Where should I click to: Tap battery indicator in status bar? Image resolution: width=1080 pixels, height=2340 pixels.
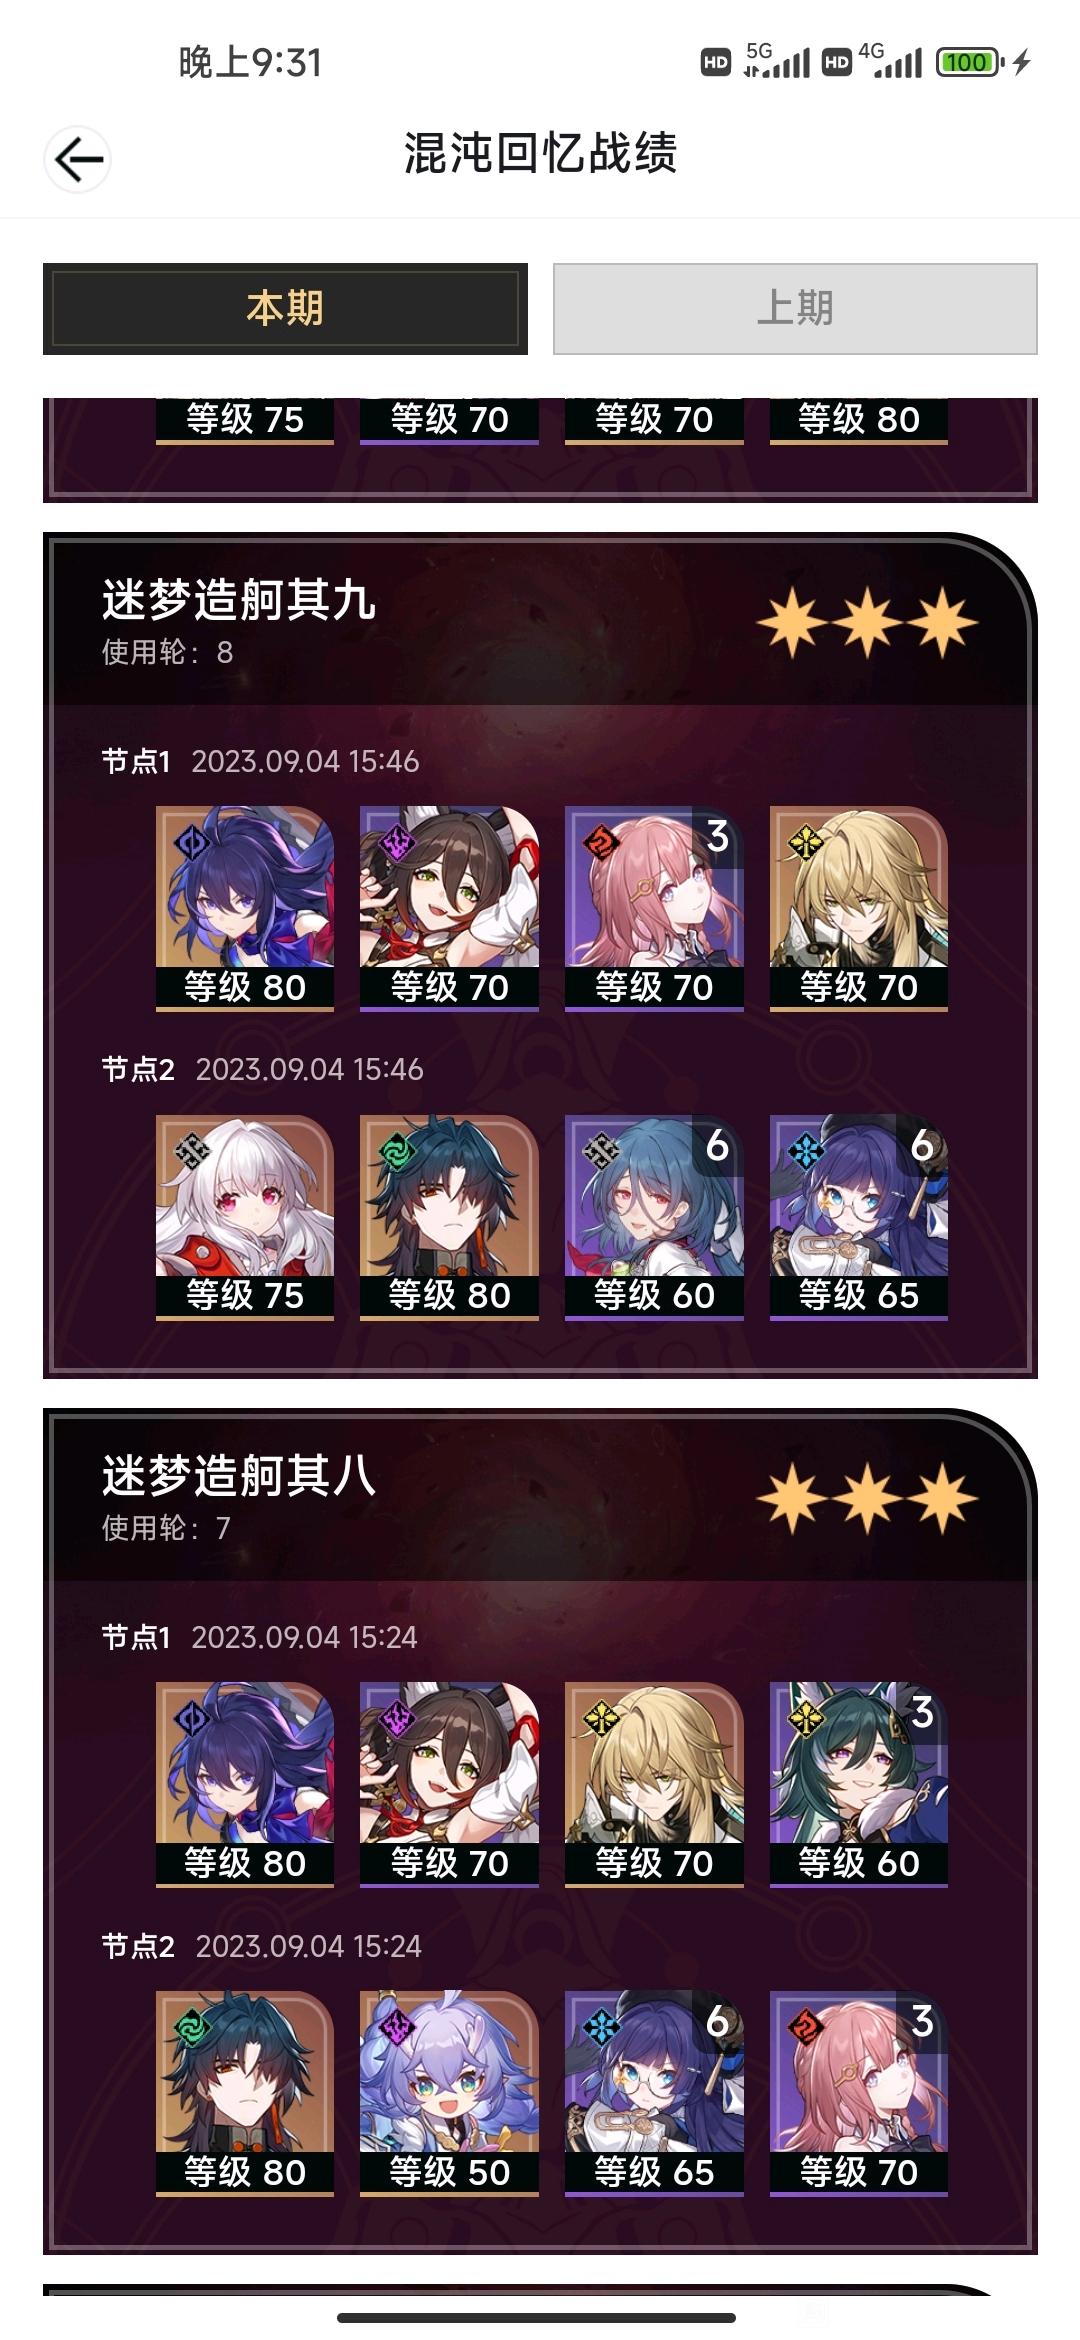click(970, 62)
